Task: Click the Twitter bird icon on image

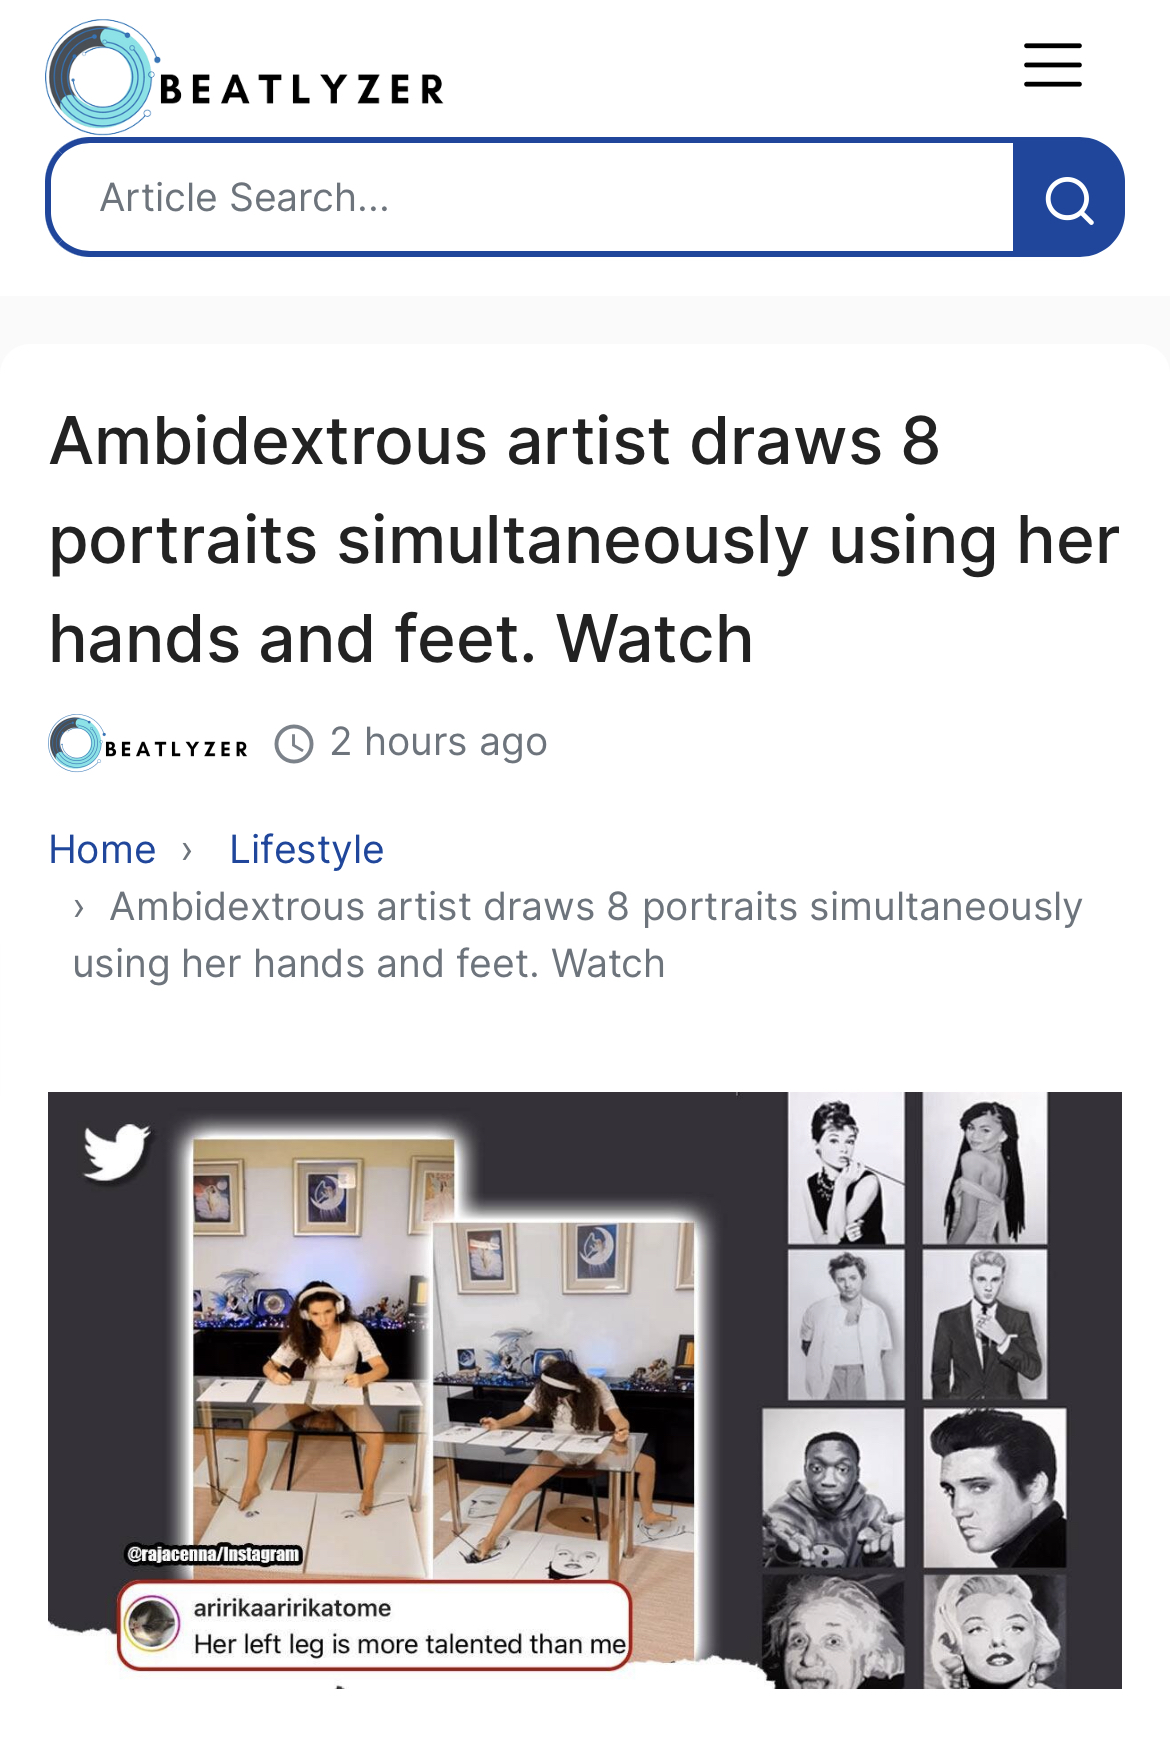Action: pos(117,1150)
